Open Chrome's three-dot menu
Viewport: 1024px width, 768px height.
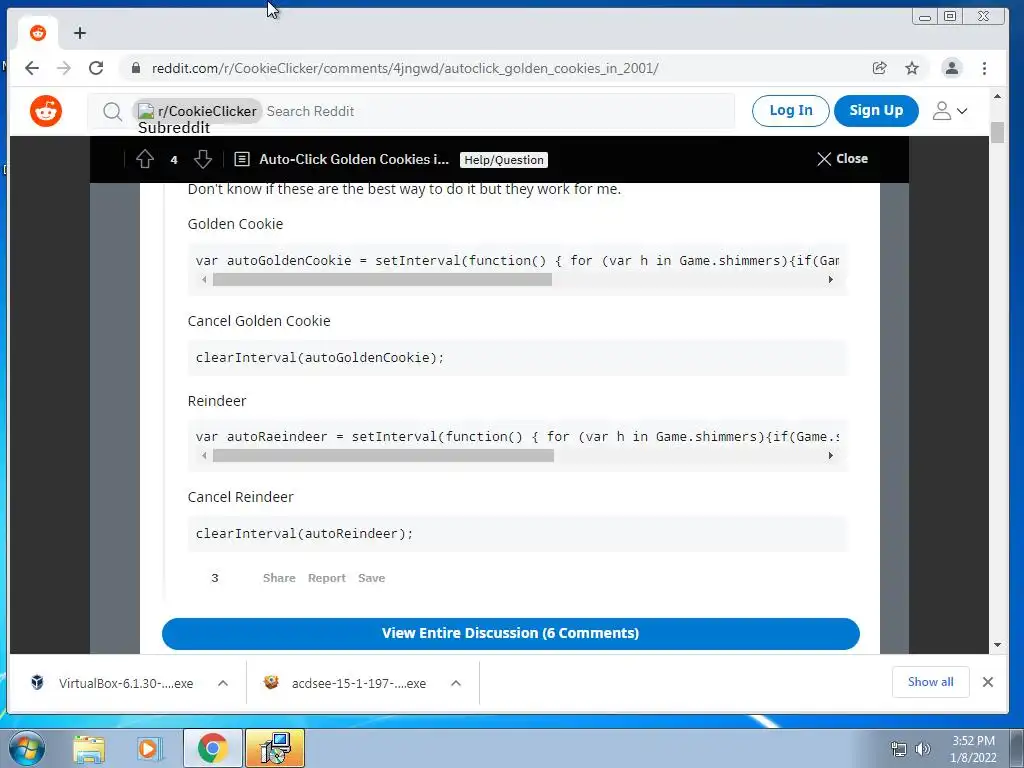pyautogui.click(x=984, y=68)
